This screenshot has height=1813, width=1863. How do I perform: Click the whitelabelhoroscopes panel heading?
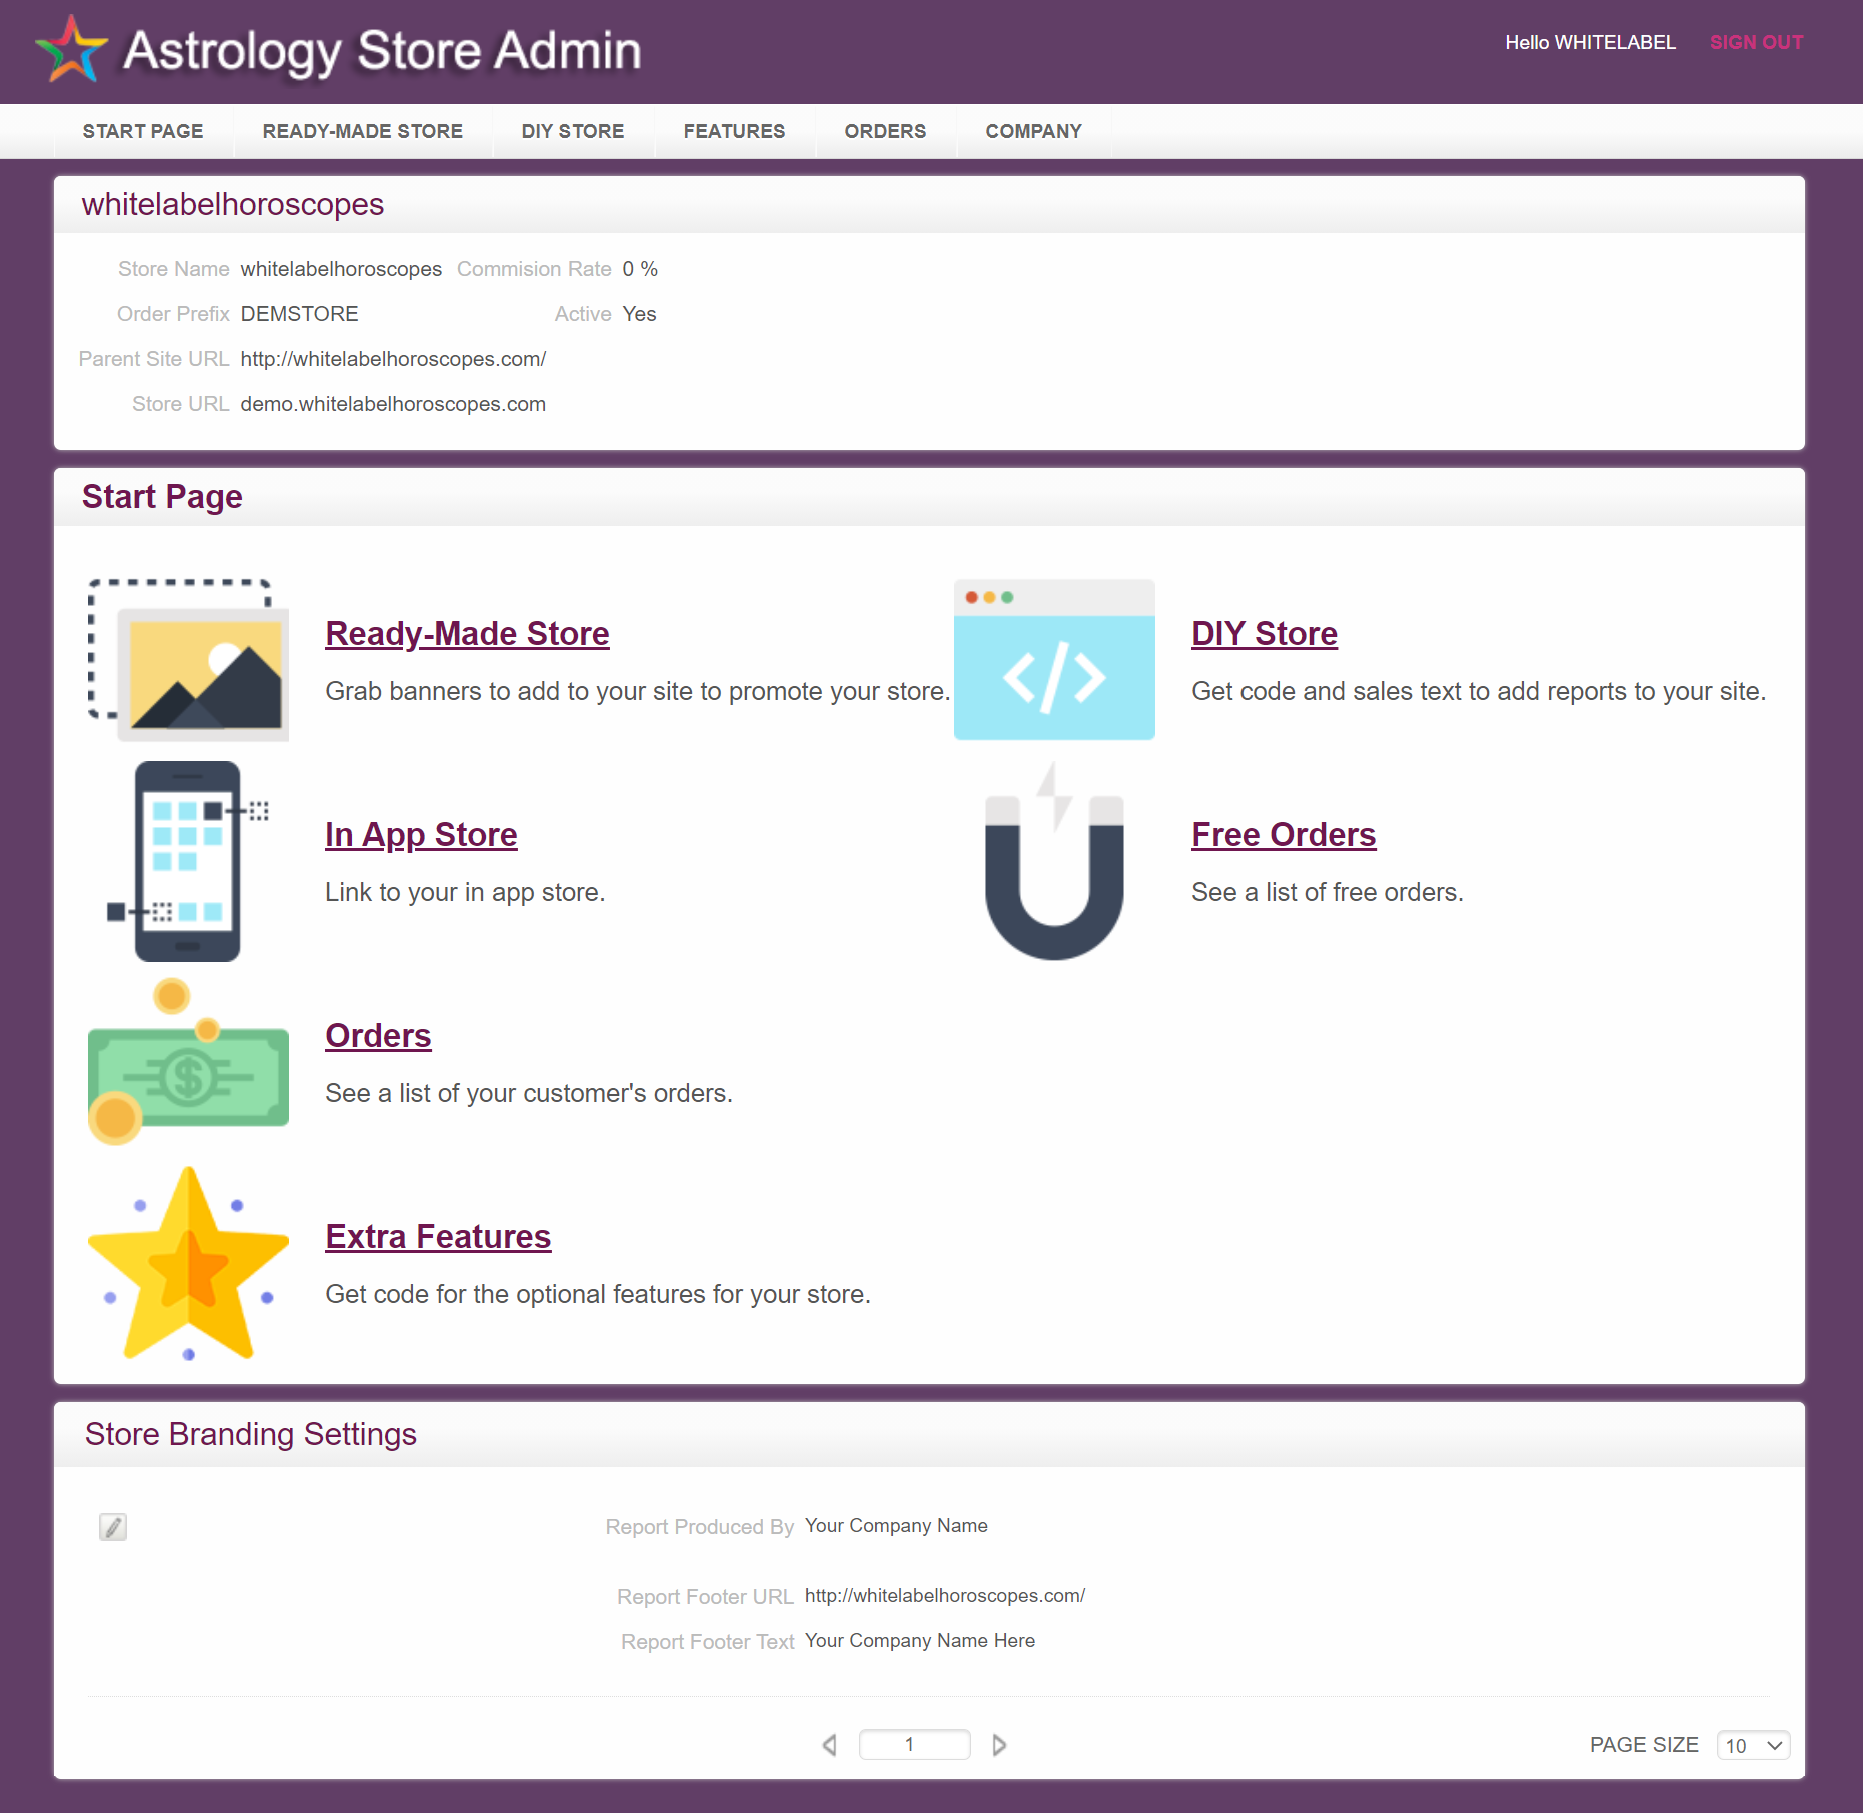tap(233, 204)
